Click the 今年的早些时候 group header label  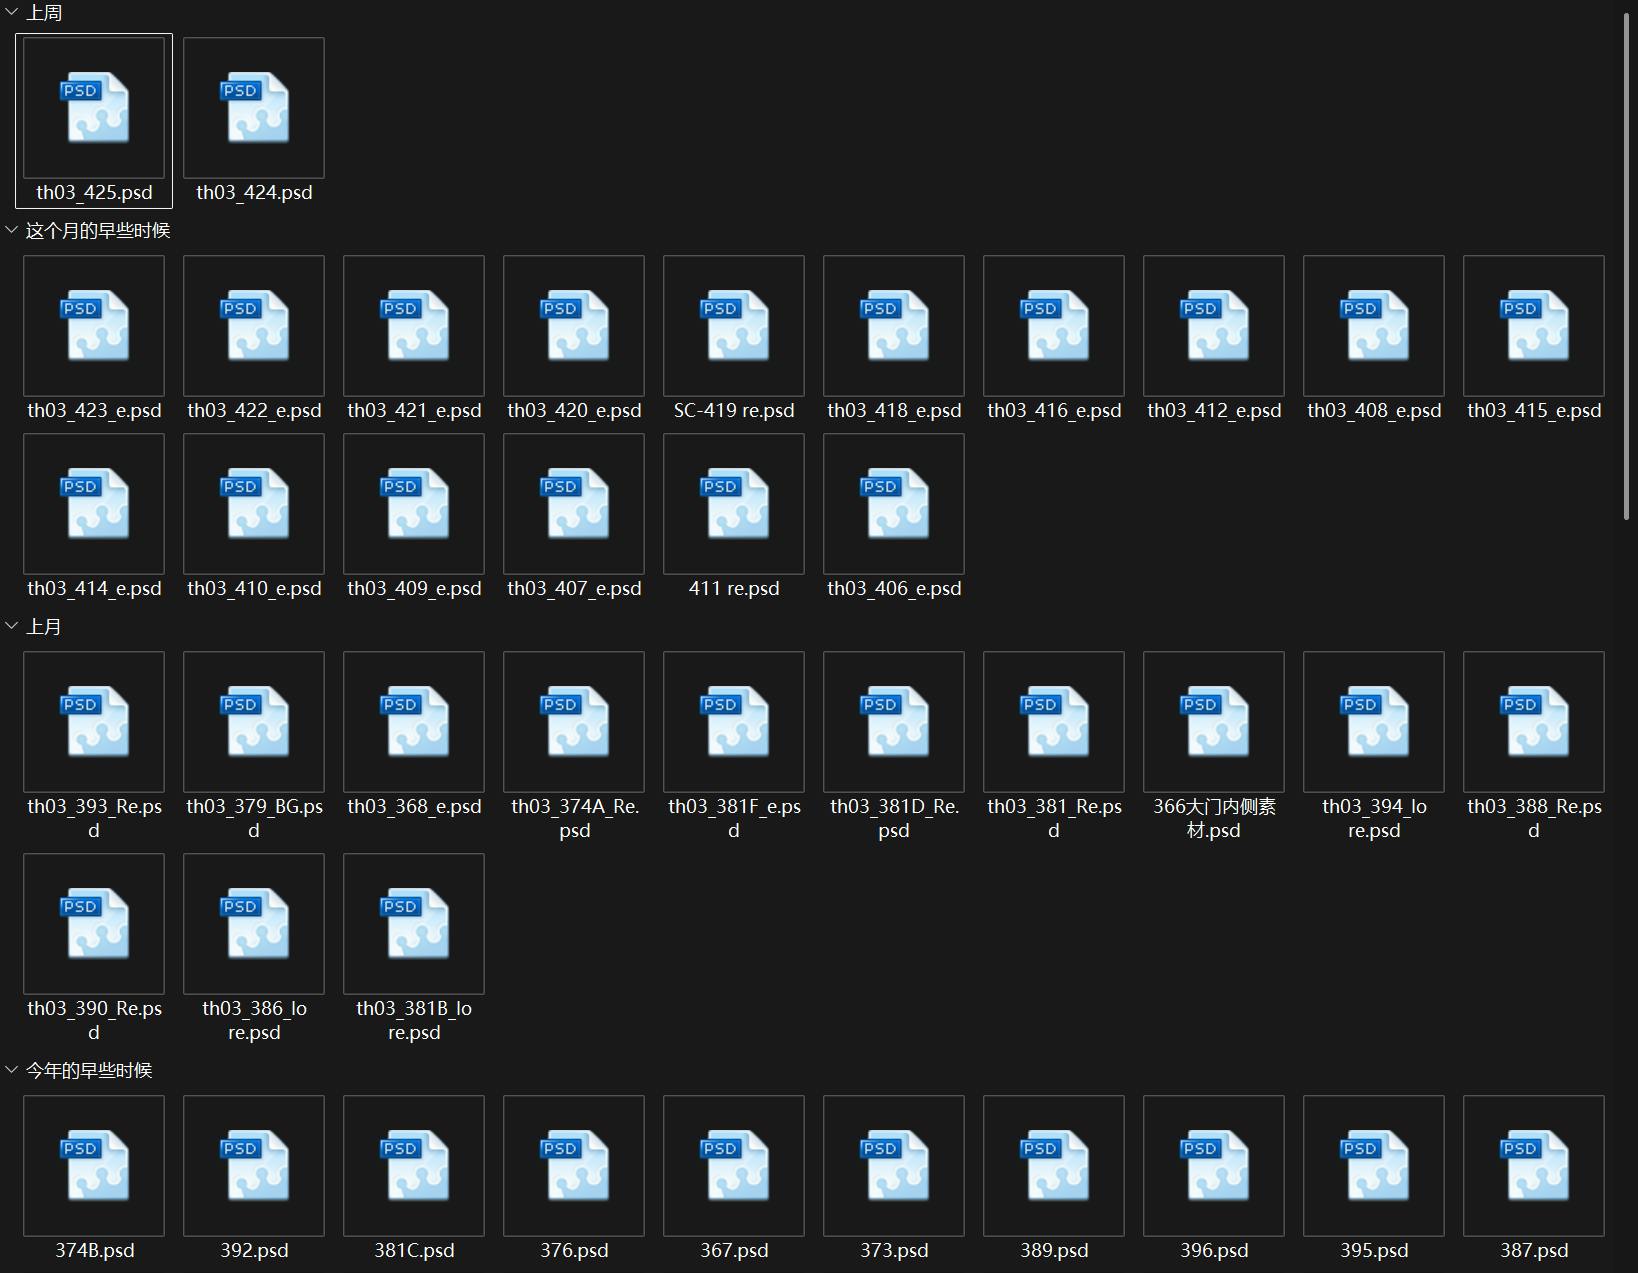pos(89,1071)
